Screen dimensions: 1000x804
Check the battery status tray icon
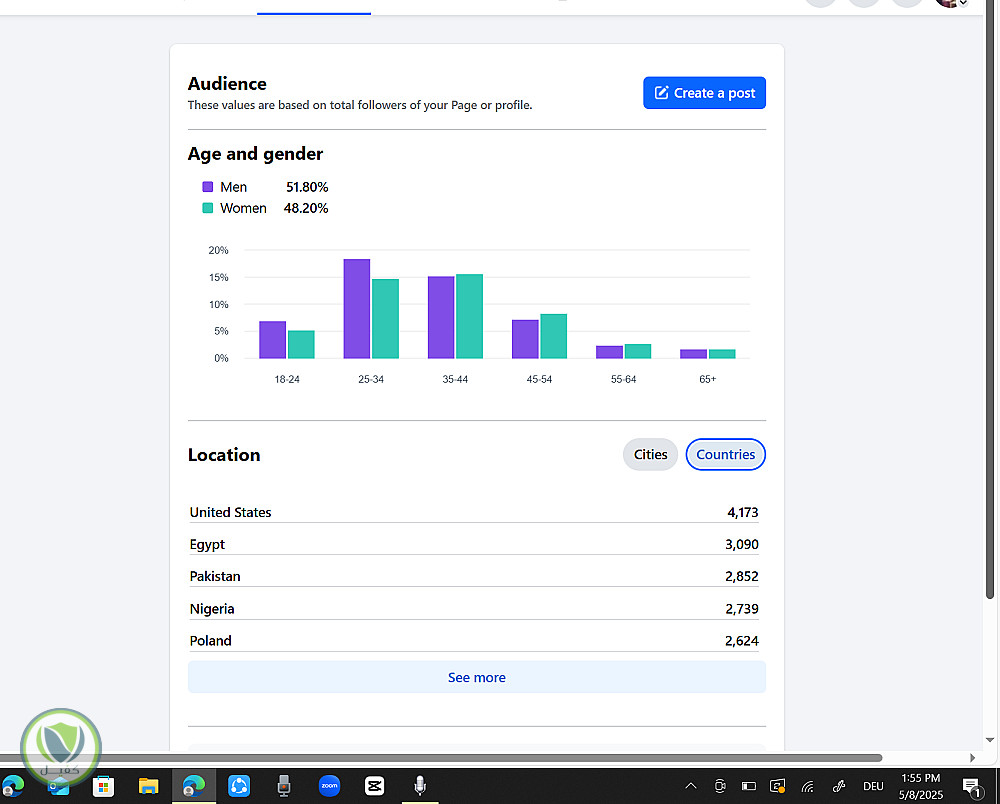coord(749,786)
